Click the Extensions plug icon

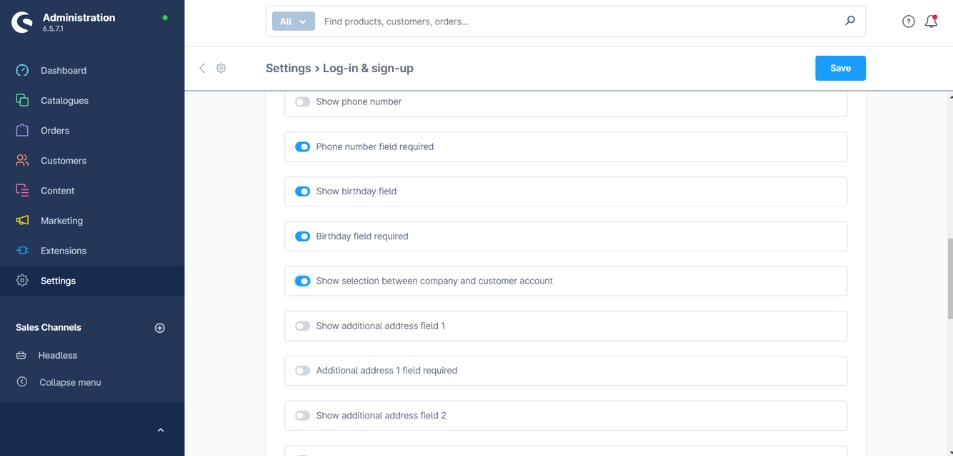(22, 251)
